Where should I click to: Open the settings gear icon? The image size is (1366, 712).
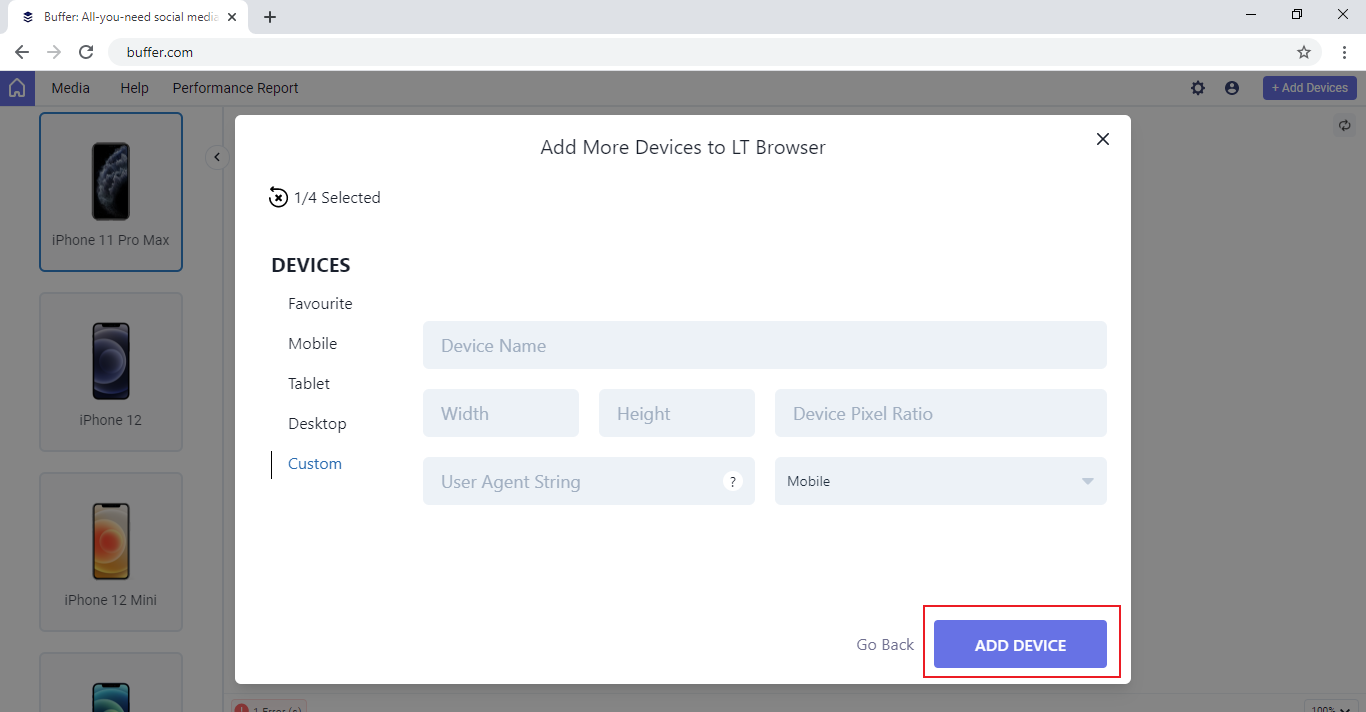click(x=1198, y=88)
